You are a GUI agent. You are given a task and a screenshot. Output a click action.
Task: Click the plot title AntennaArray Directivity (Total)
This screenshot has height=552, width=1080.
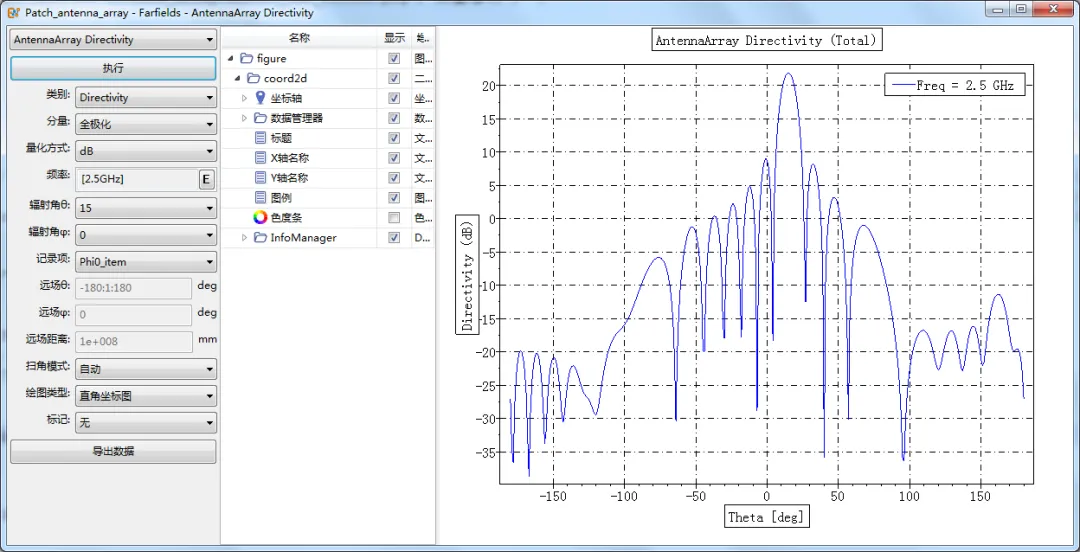(767, 41)
